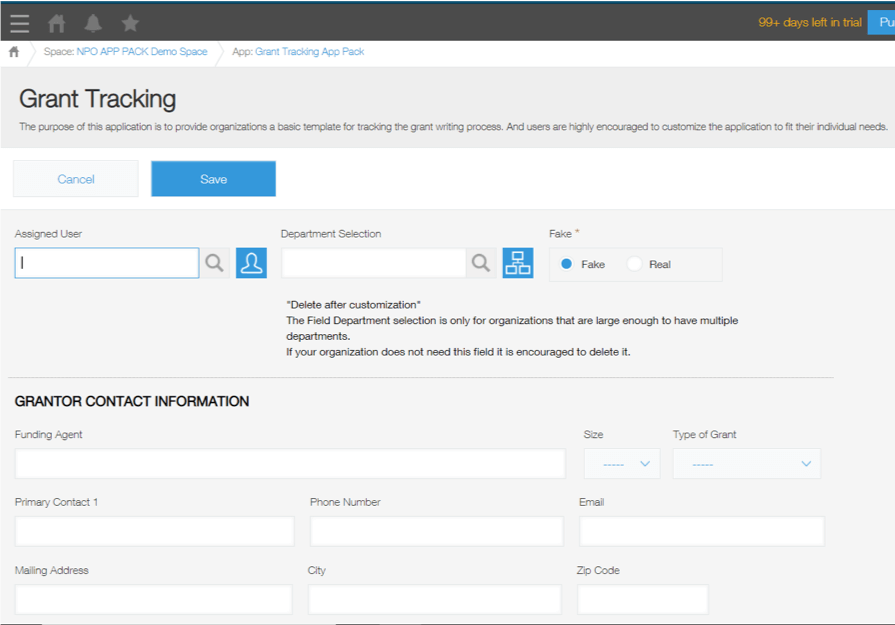Open NPO APP PACK Demo Space link
Viewport: 895px width, 625px height.
tap(142, 52)
